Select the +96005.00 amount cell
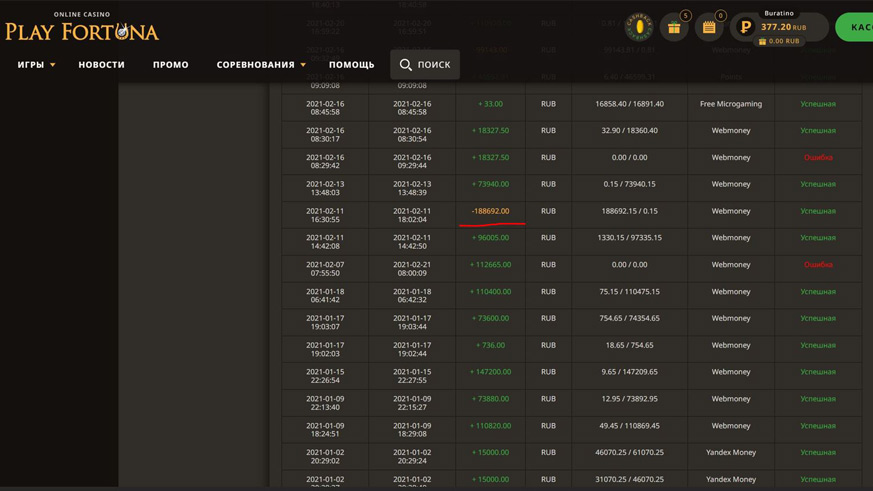The image size is (873, 491). pyautogui.click(x=490, y=238)
